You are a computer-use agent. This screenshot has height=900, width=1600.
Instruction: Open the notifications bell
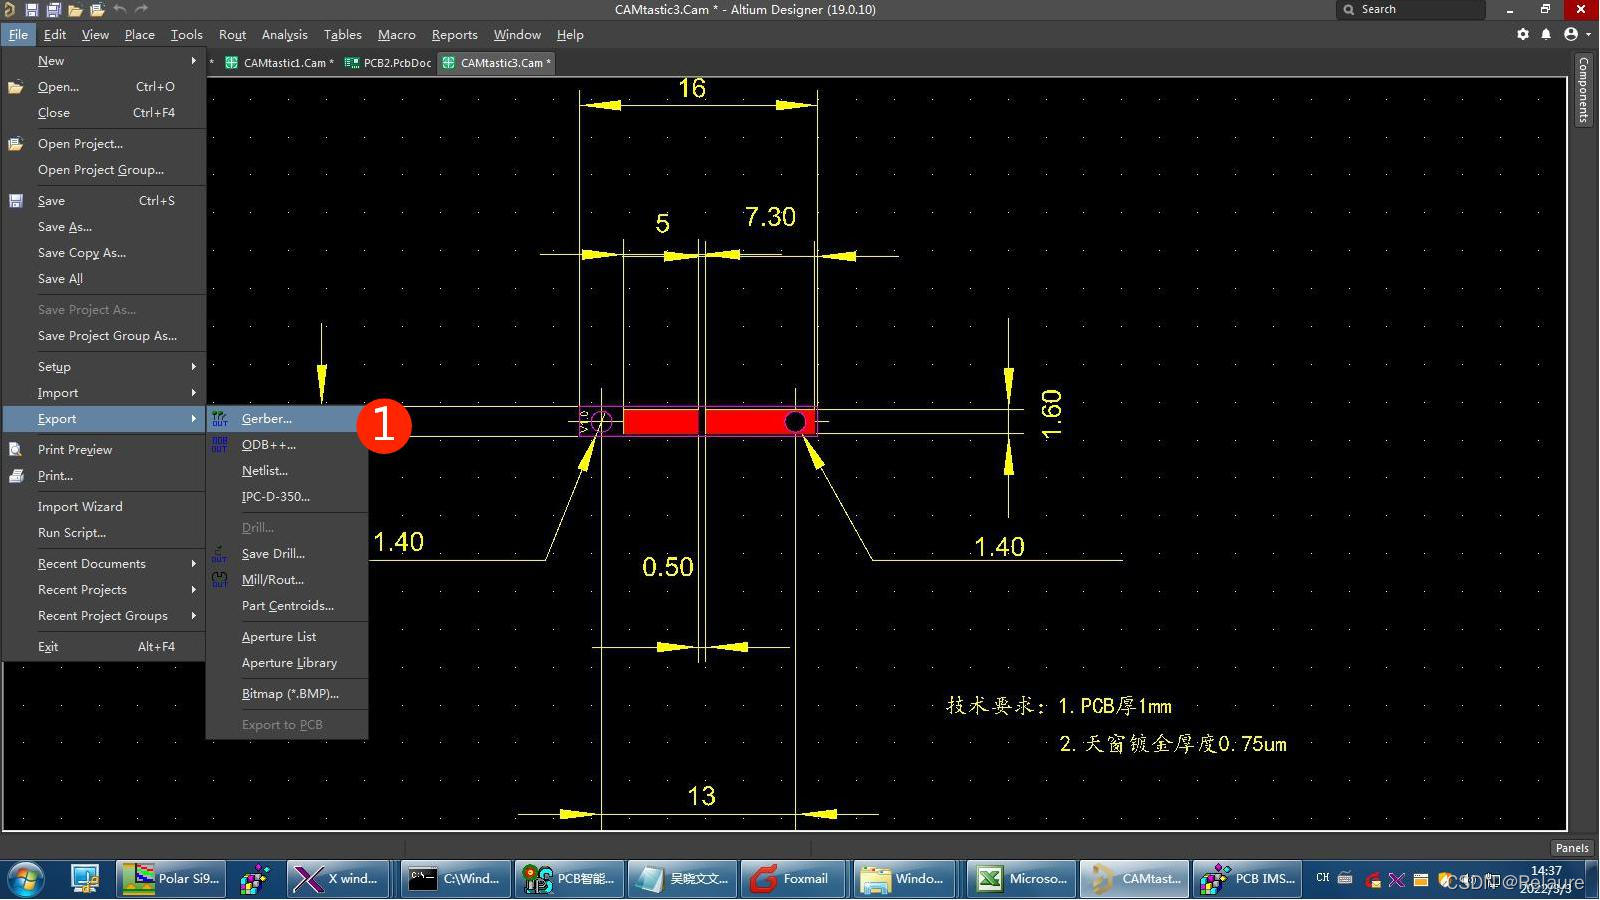click(x=1546, y=34)
